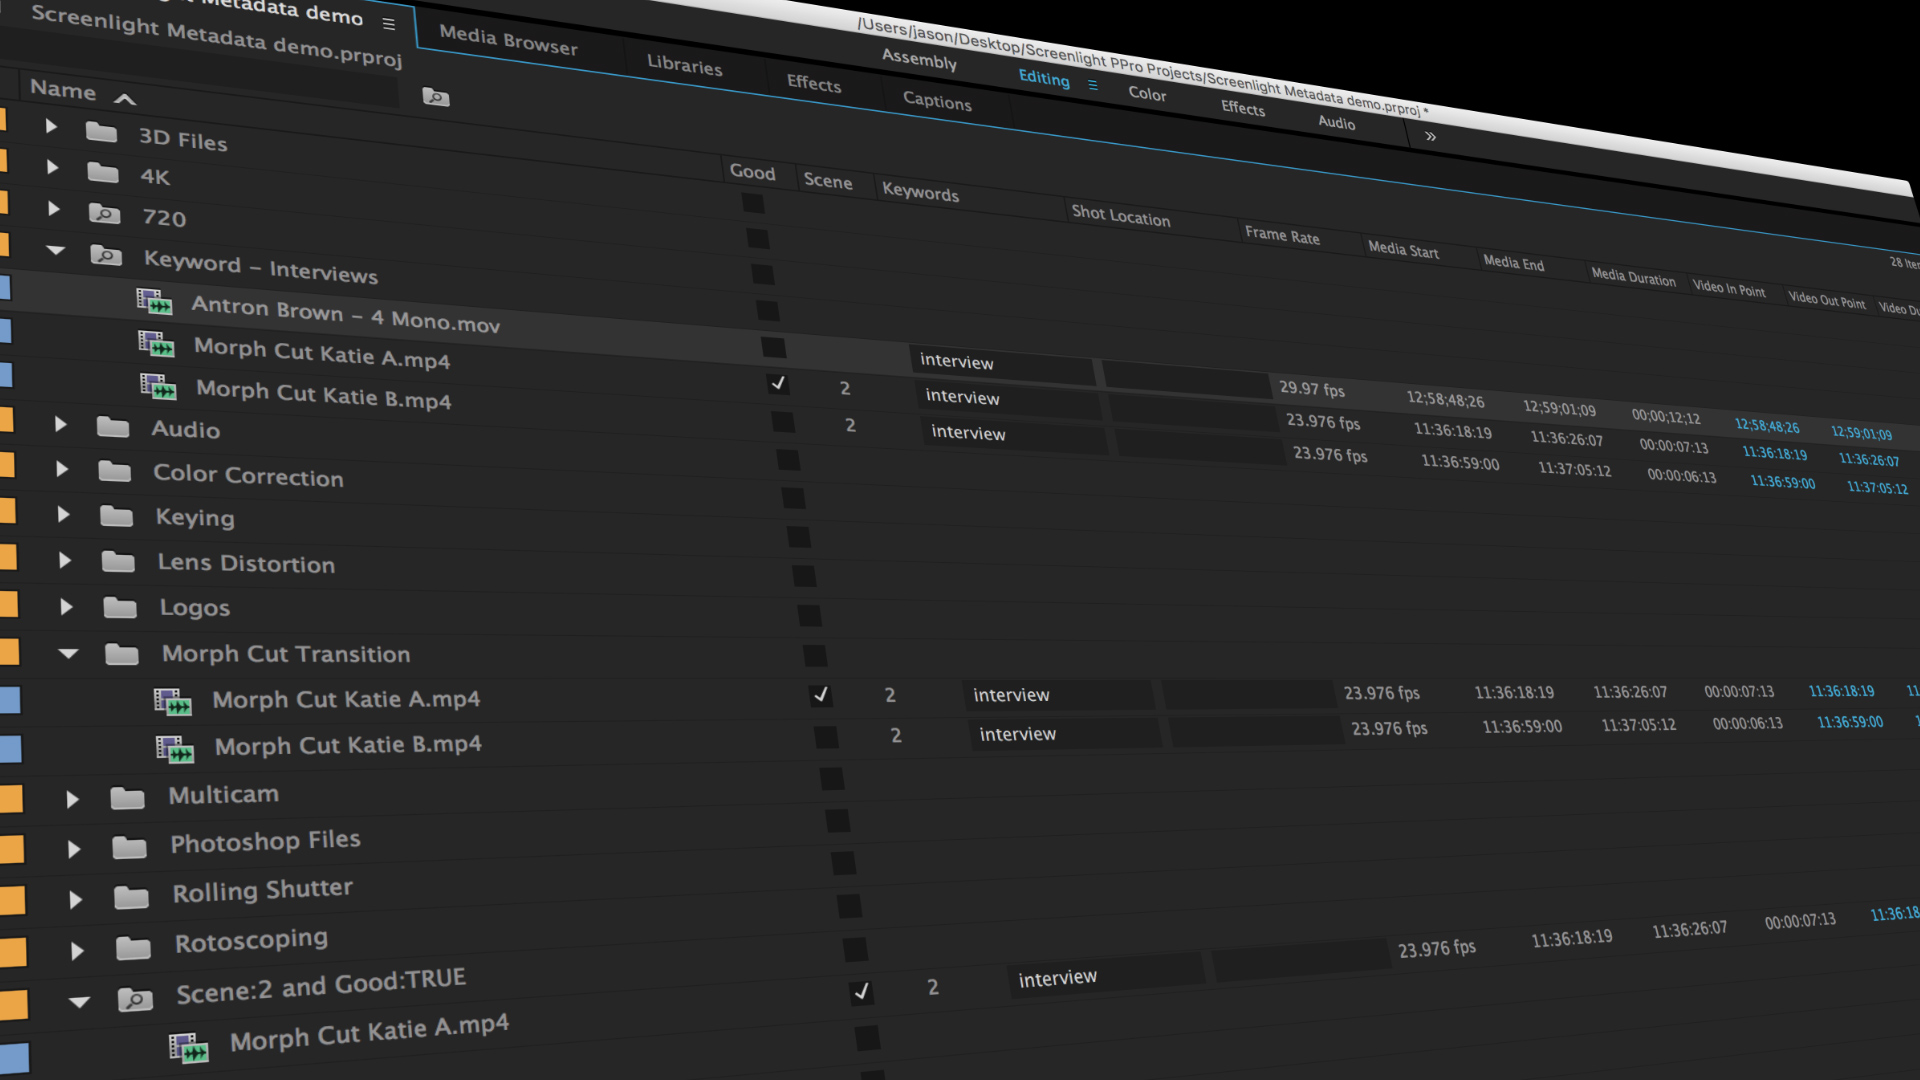
Task: Toggle Good checkbox on Multicam row
Action: pos(832,779)
